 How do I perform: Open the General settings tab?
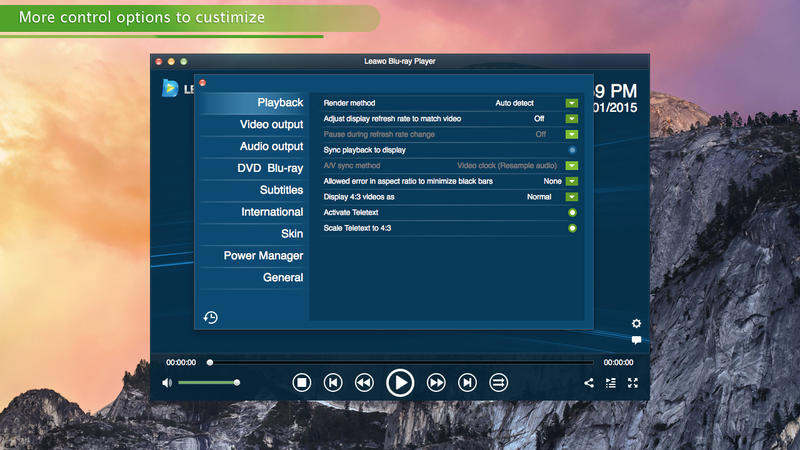(253, 278)
